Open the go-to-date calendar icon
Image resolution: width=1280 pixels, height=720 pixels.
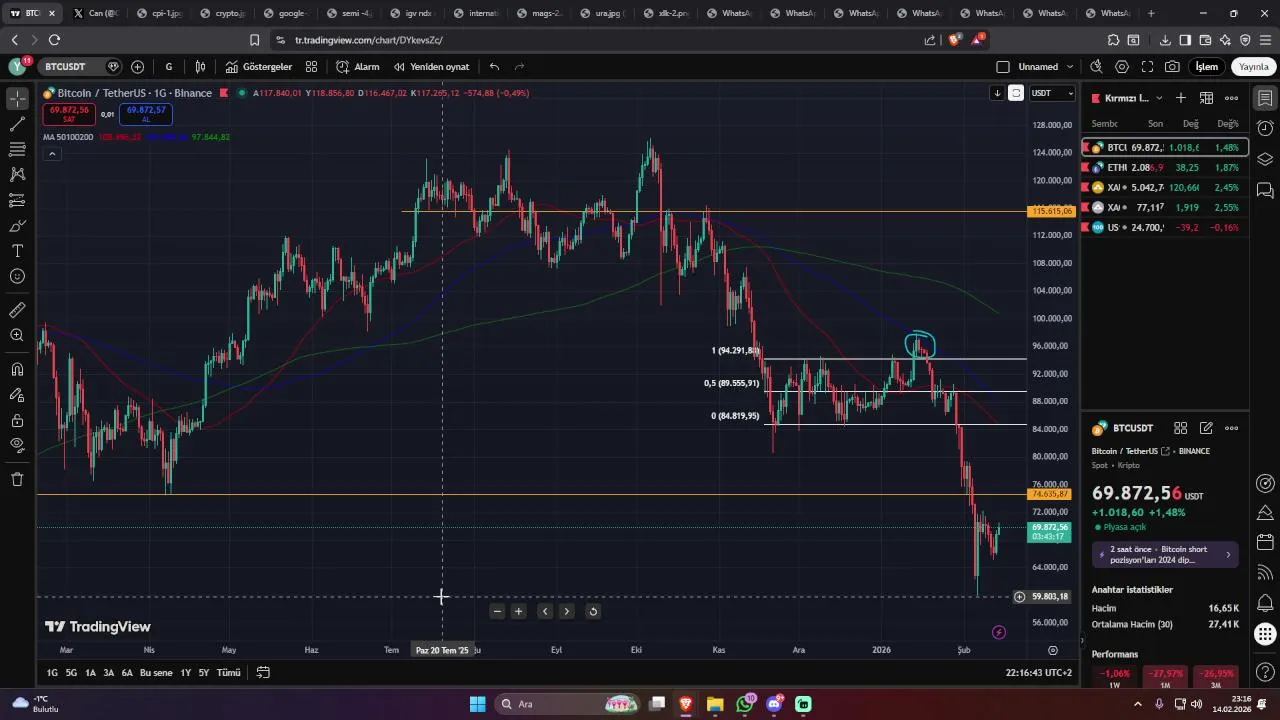(263, 673)
